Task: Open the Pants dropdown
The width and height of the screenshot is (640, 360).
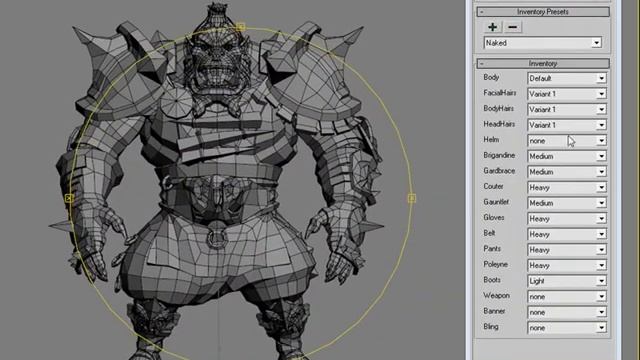Action: 567,250
